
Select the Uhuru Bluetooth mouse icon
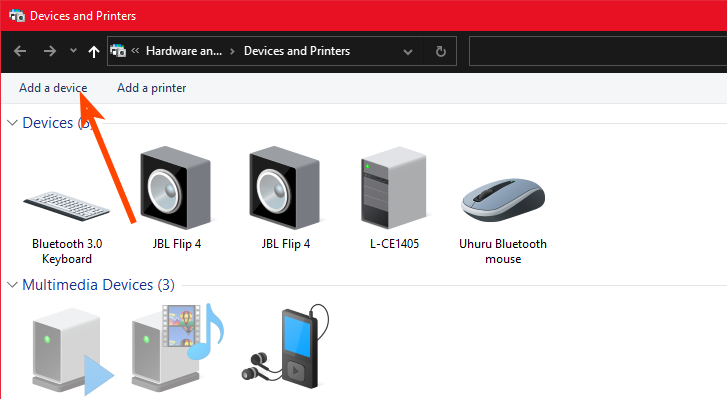point(503,200)
